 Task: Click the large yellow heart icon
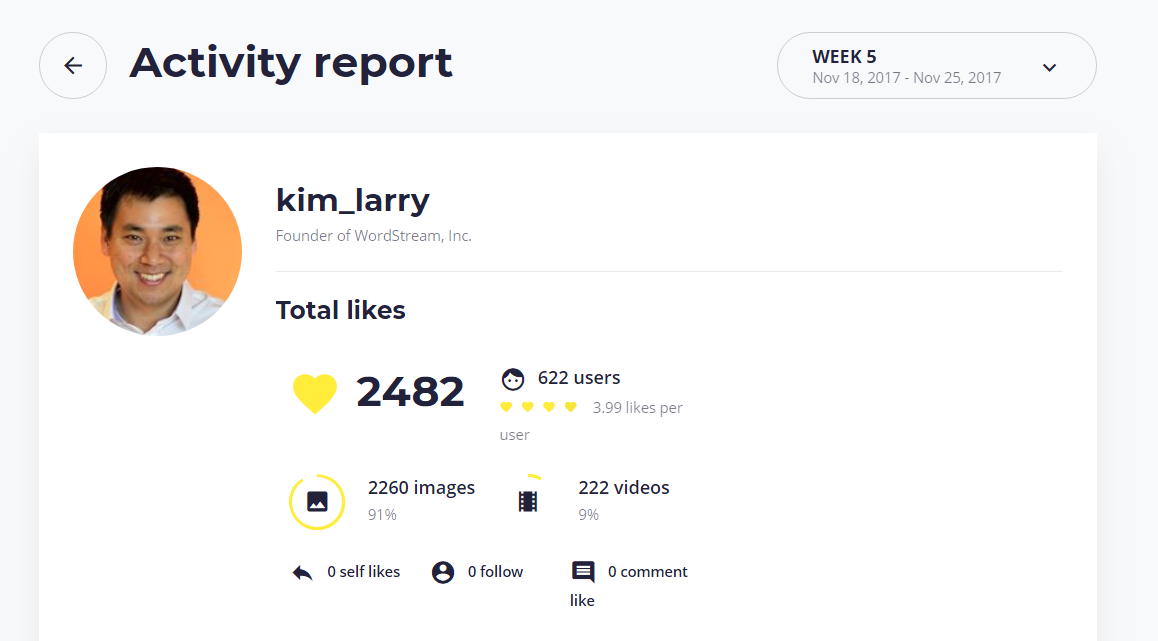(315, 393)
